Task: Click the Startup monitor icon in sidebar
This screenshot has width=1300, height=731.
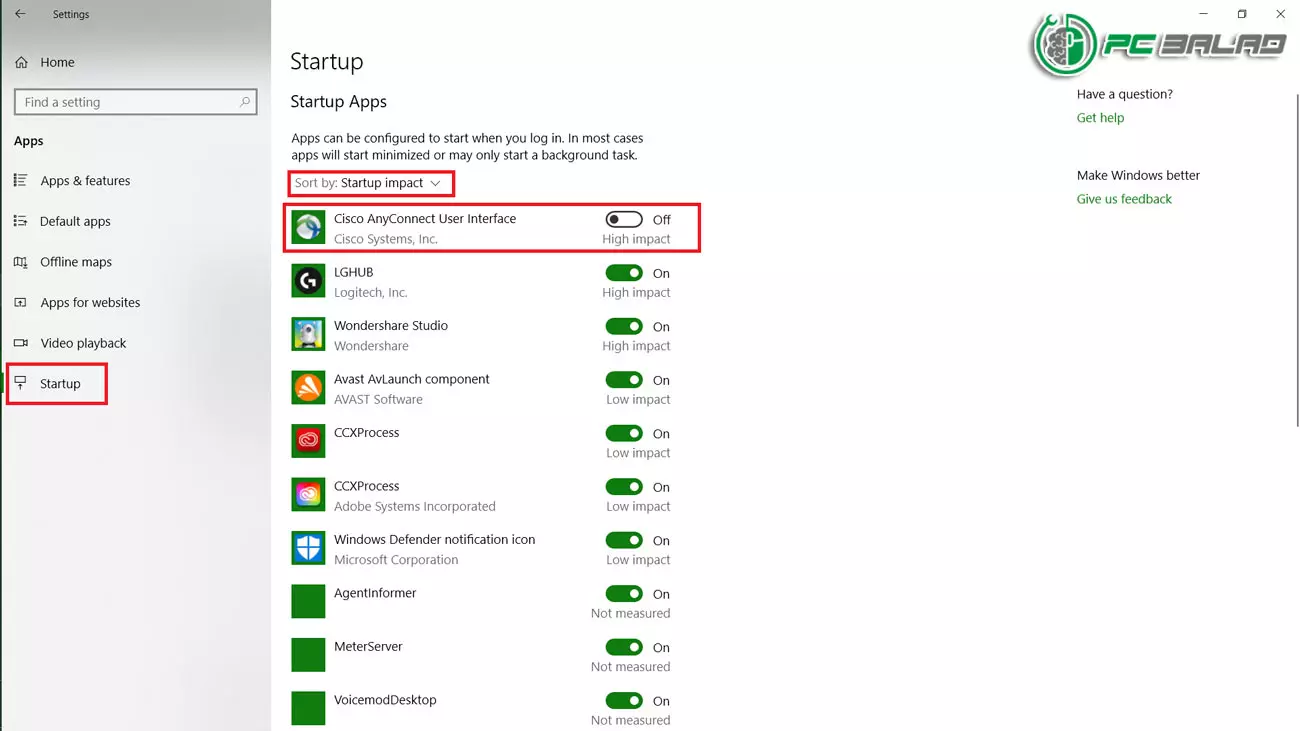Action: (x=20, y=383)
